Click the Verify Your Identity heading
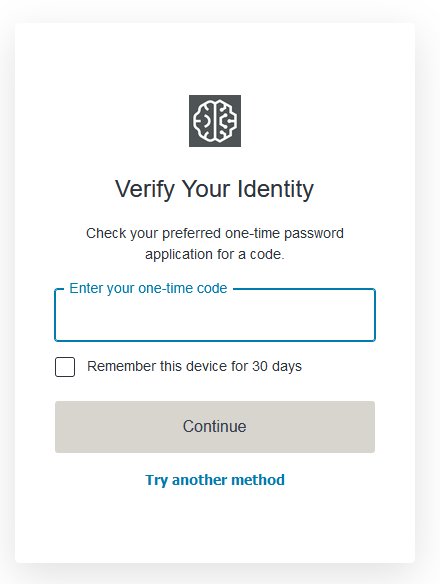 click(215, 189)
